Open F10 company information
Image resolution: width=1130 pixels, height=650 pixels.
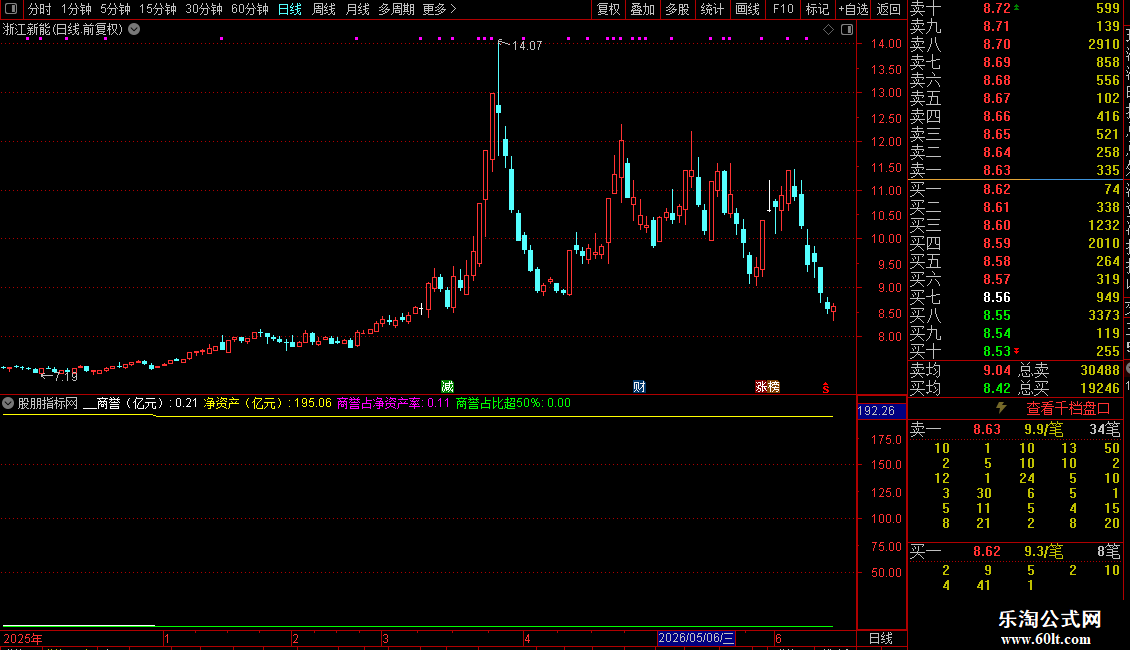click(783, 9)
